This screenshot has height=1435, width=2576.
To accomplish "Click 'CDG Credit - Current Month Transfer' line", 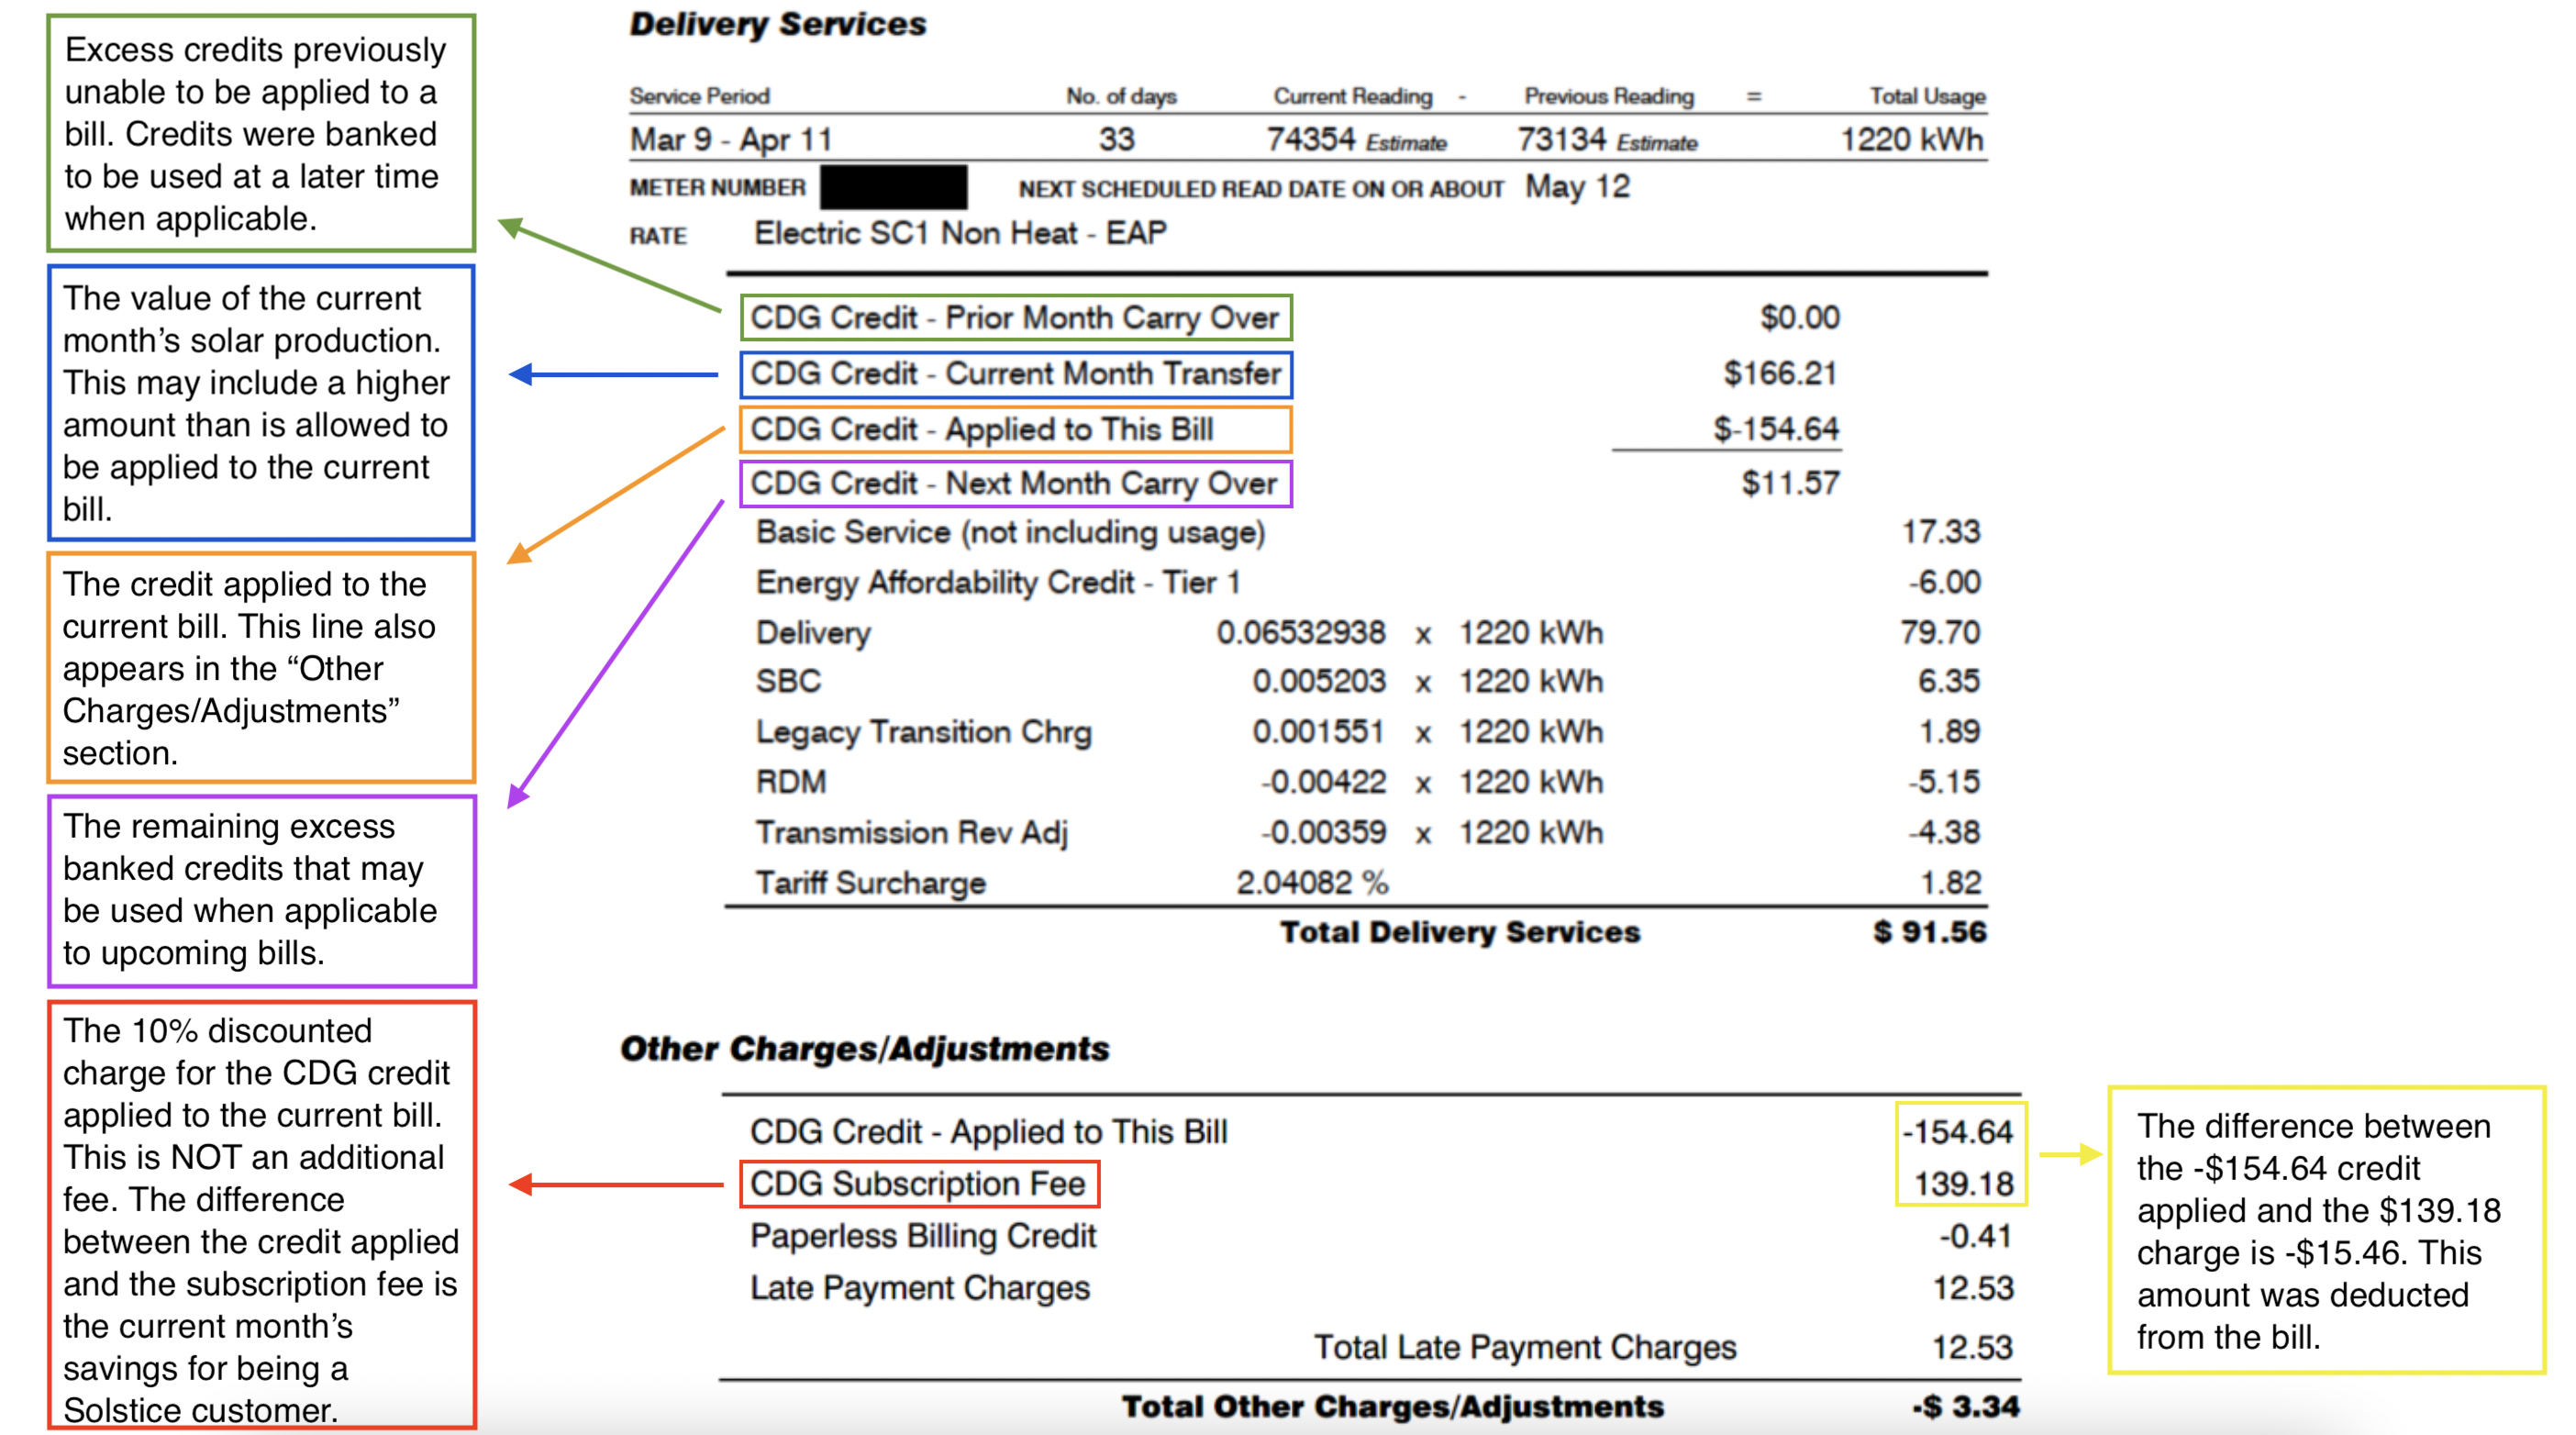I will tap(1015, 374).
